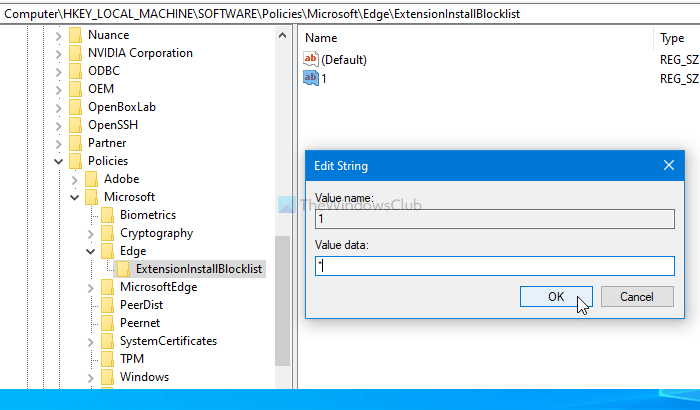The image size is (700, 410).
Task: Click the OK button
Action: (557, 297)
